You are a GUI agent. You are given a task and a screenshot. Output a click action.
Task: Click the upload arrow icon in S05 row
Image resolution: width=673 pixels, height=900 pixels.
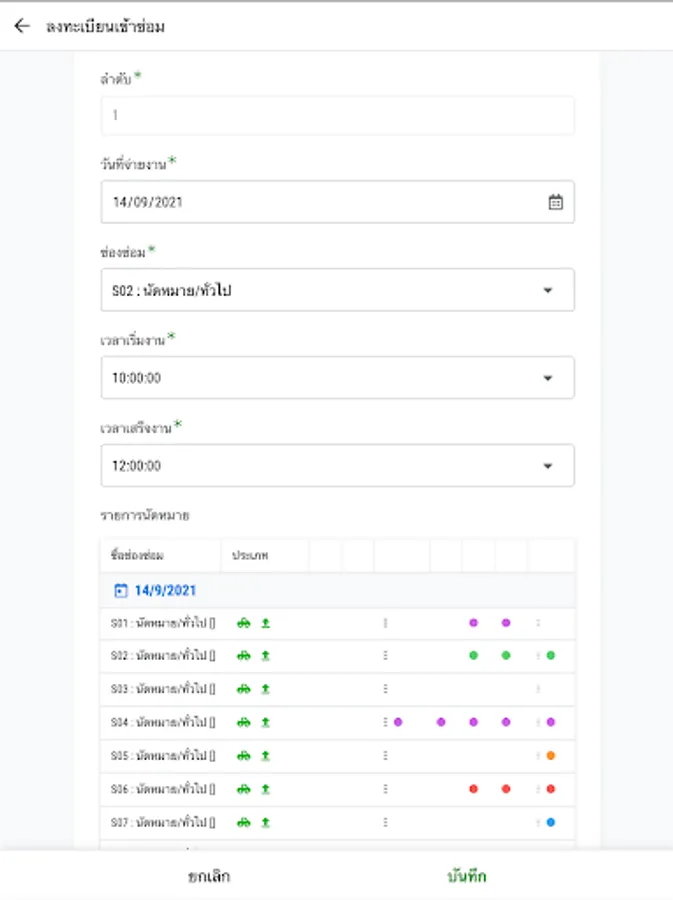266,756
